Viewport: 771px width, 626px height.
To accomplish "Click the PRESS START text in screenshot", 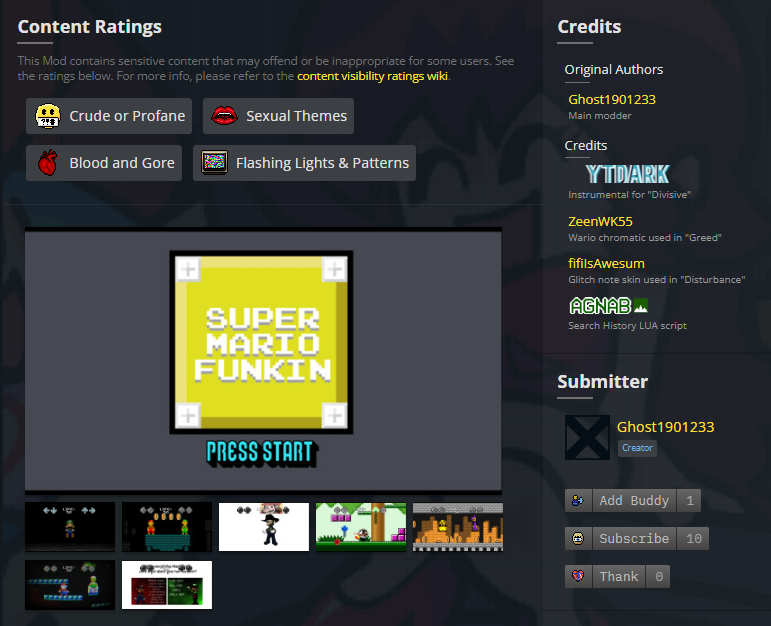I will (x=261, y=452).
